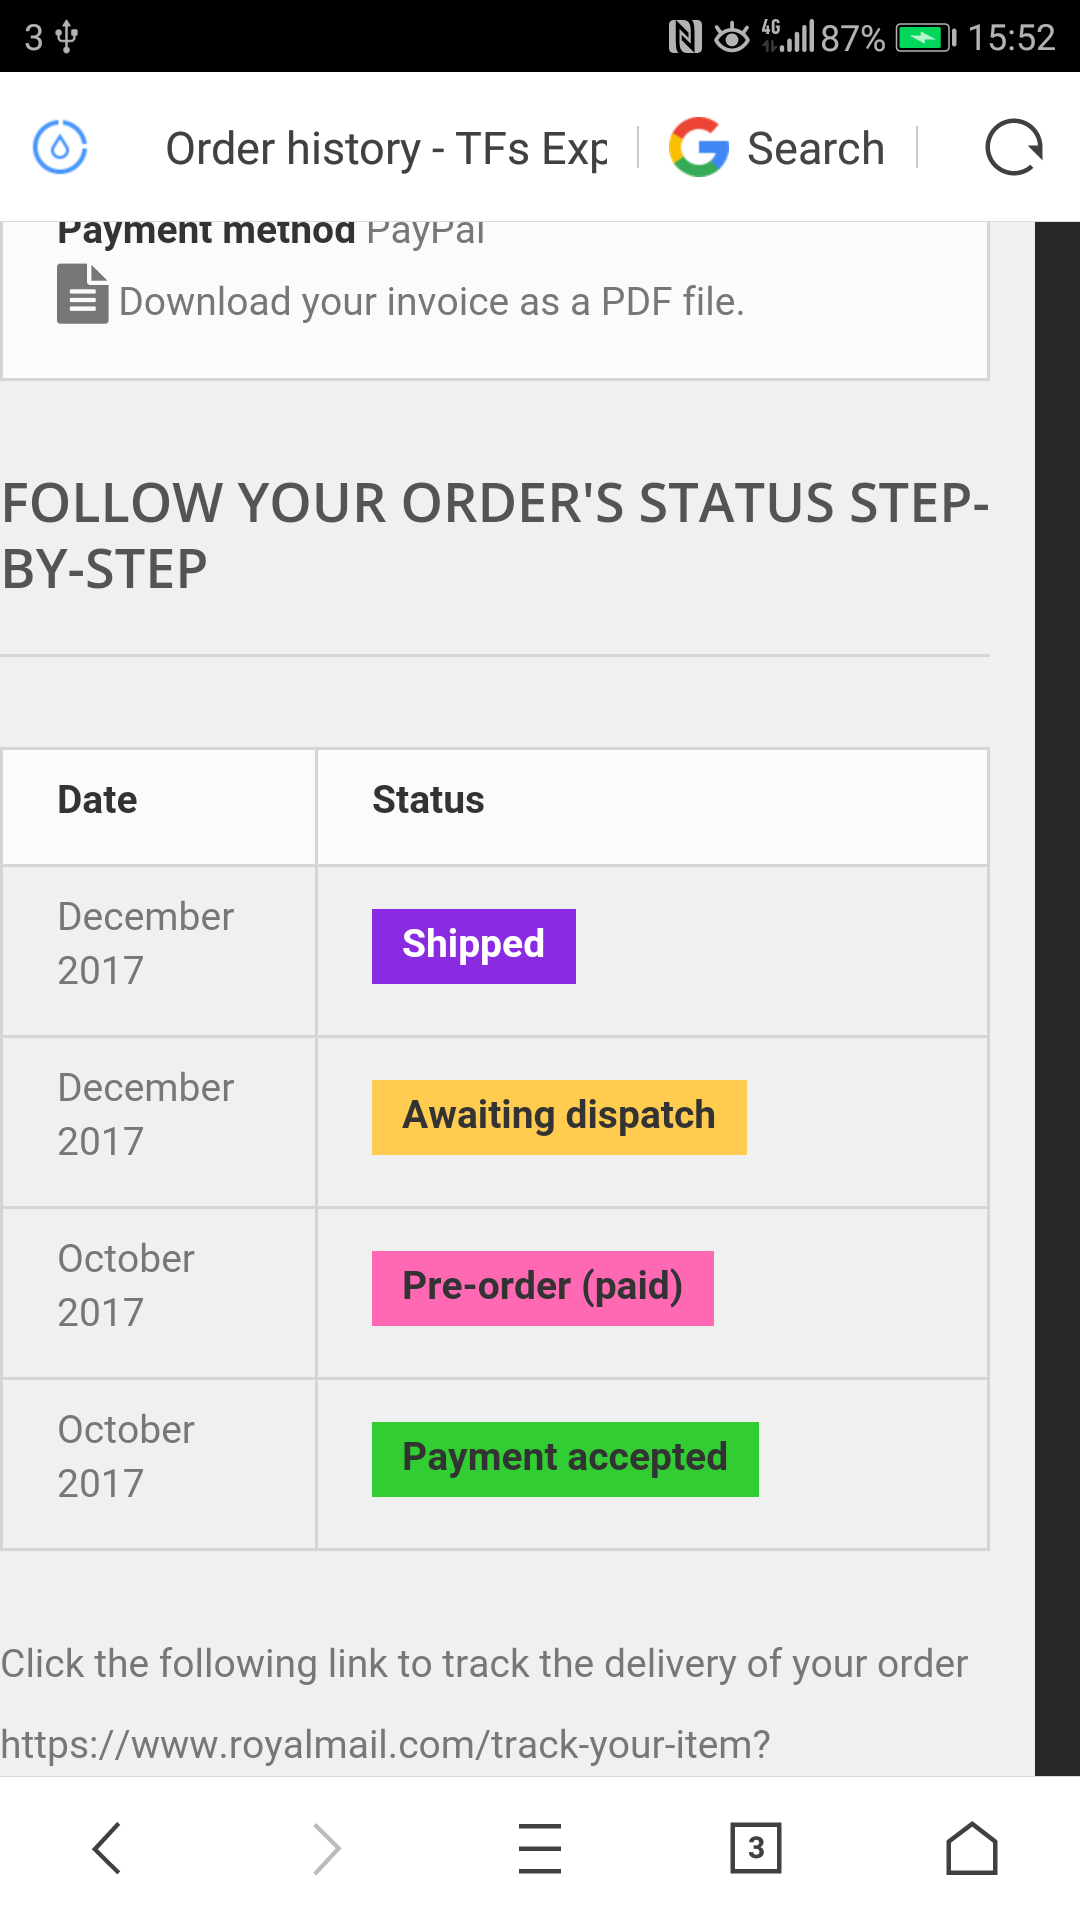The width and height of the screenshot is (1080, 1920).
Task: Click the page reload icon
Action: point(1013,148)
